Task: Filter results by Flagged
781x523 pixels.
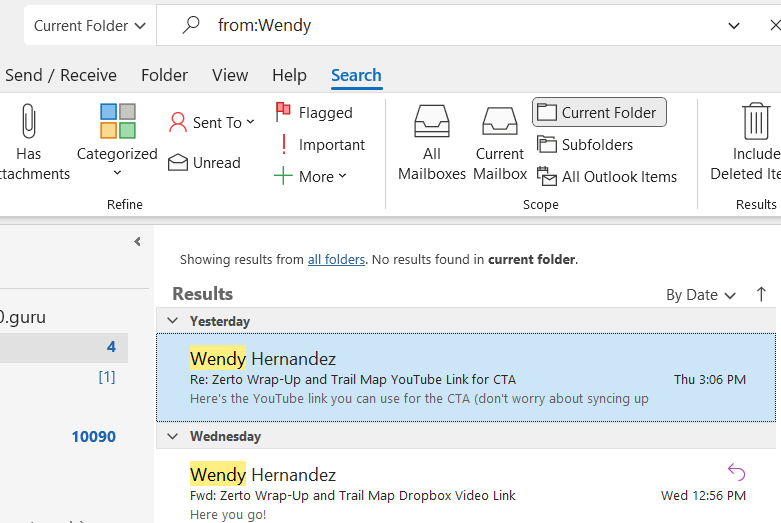Action: click(x=314, y=113)
